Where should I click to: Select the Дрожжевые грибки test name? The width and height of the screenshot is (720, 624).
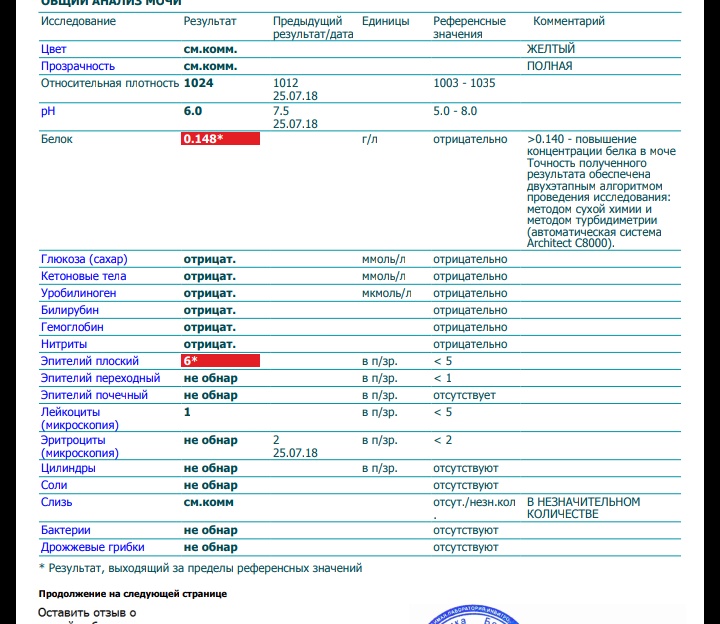tap(92, 547)
